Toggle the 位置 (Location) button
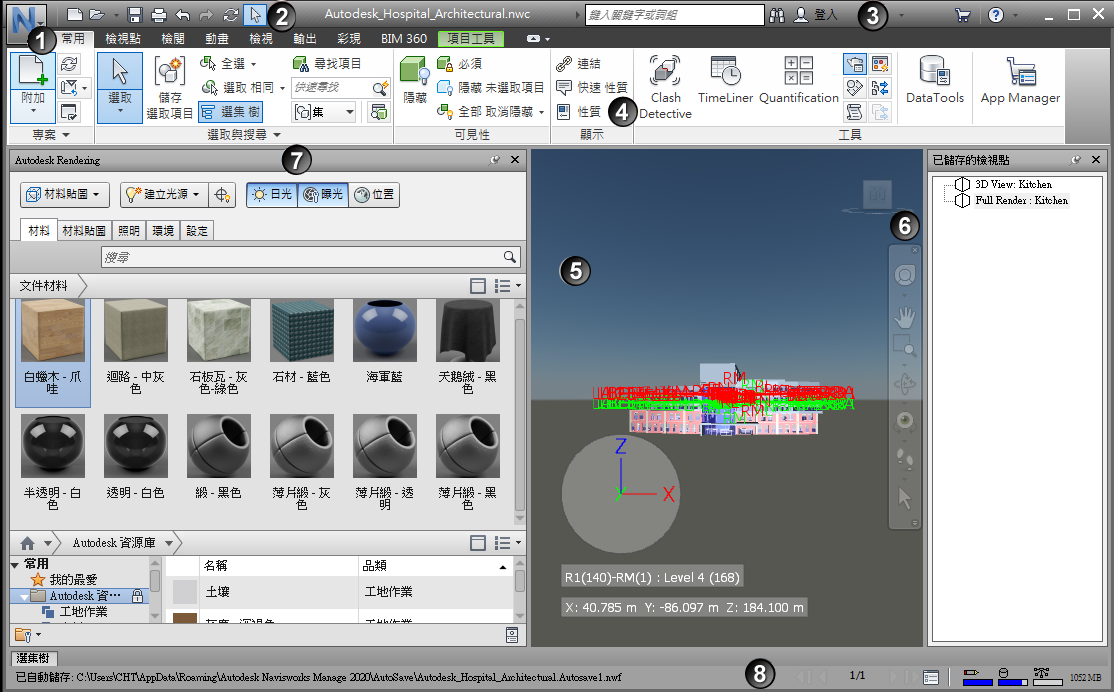Viewport: 1114px width, 692px height. coord(374,195)
